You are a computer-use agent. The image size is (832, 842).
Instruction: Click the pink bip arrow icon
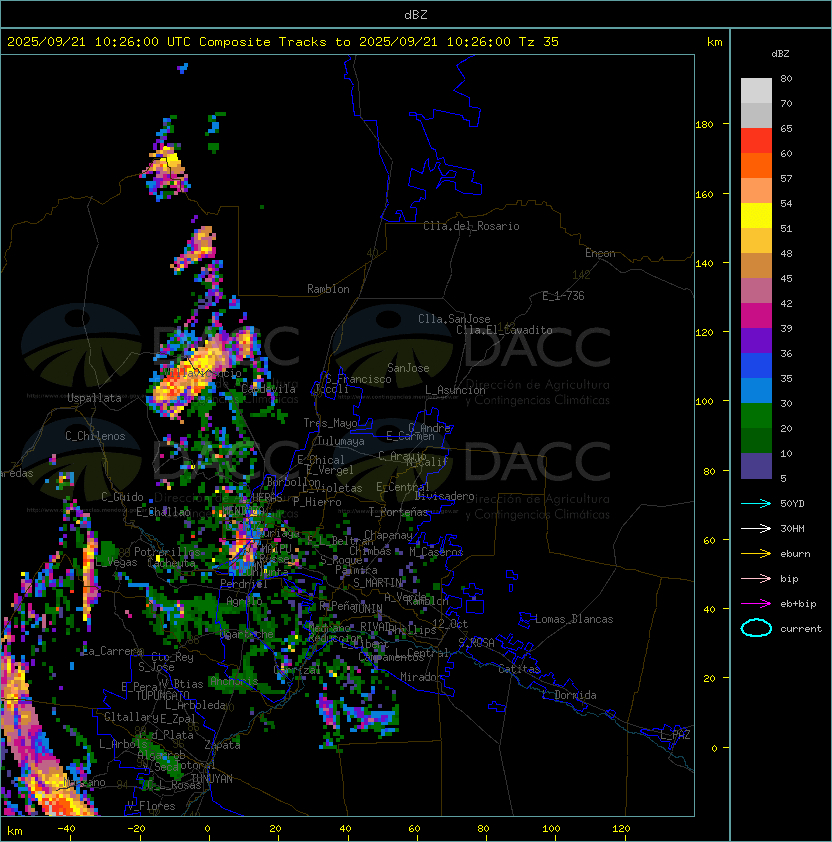coord(756,578)
